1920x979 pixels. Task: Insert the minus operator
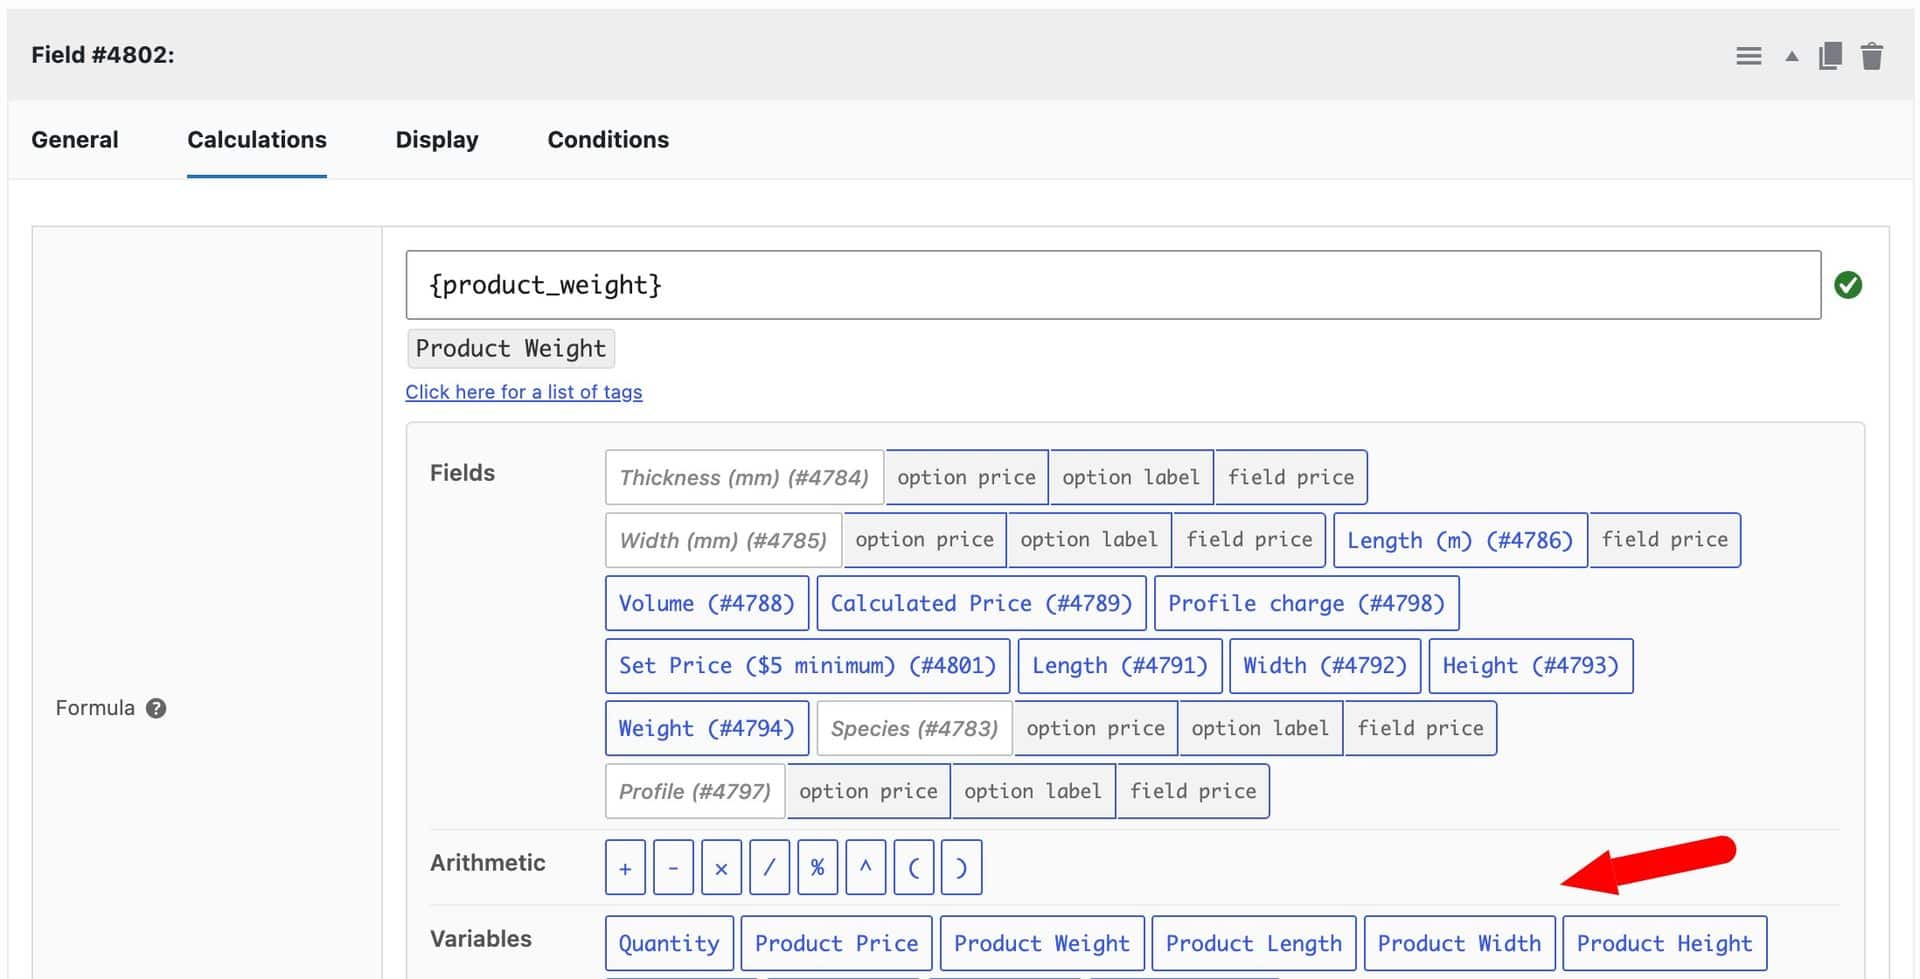point(673,867)
